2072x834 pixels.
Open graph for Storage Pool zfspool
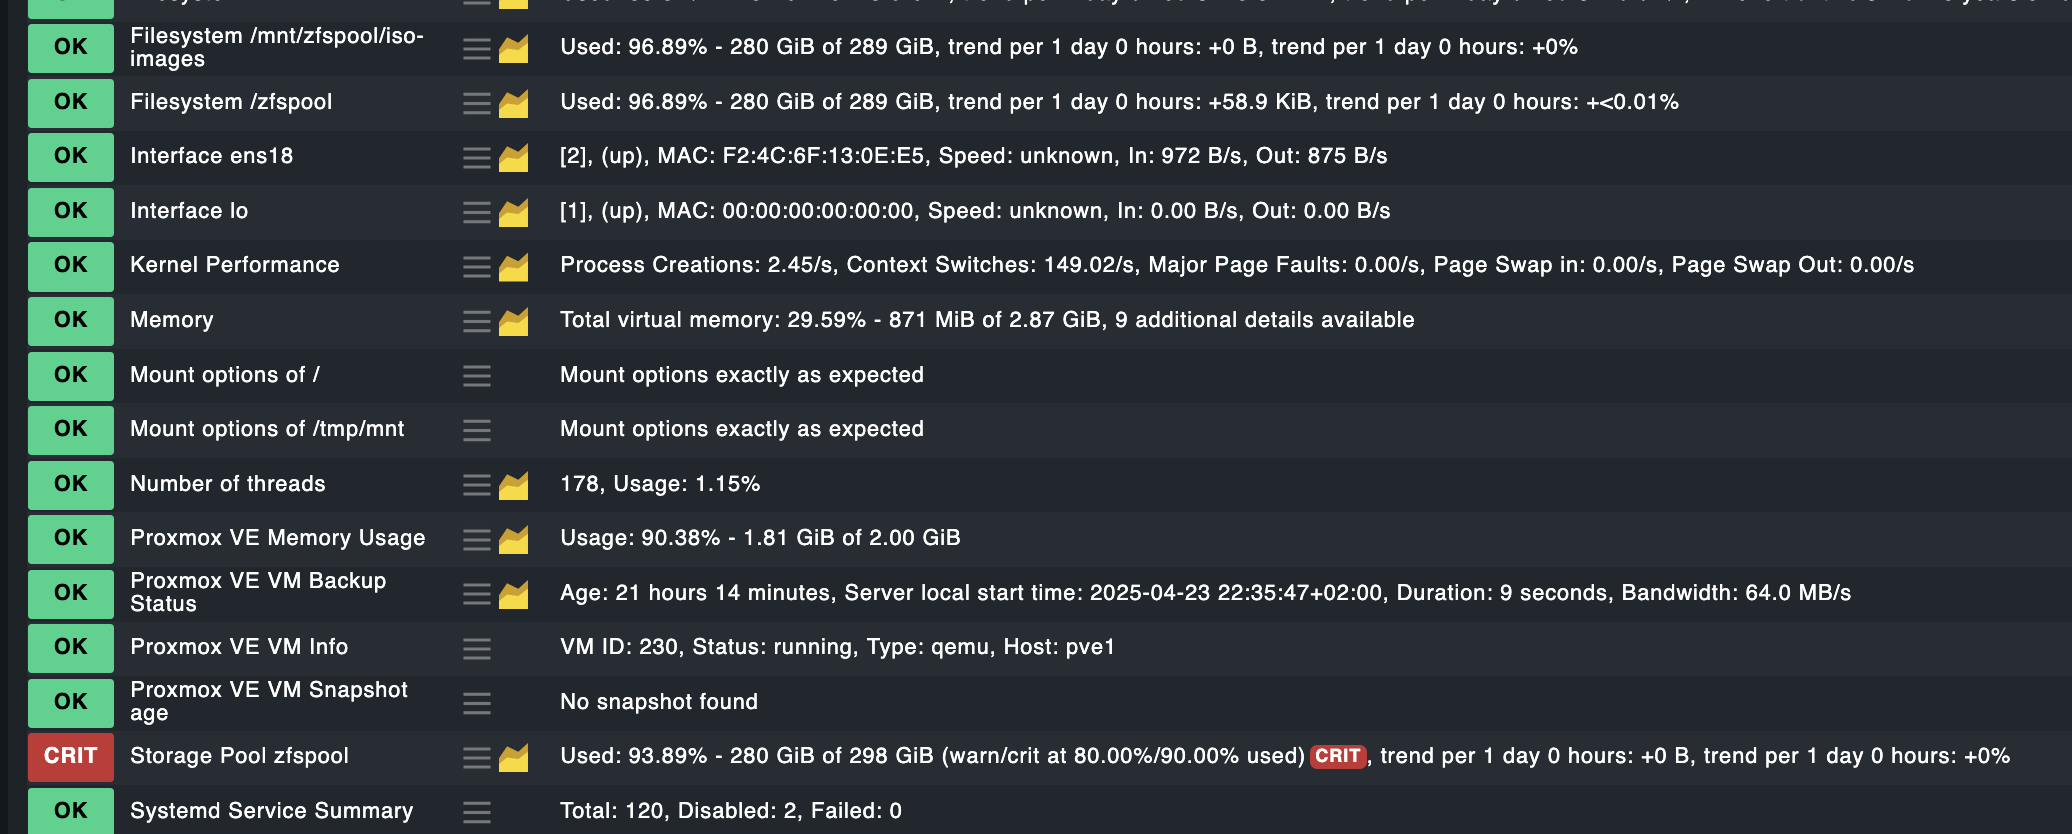pyautogui.click(x=514, y=758)
